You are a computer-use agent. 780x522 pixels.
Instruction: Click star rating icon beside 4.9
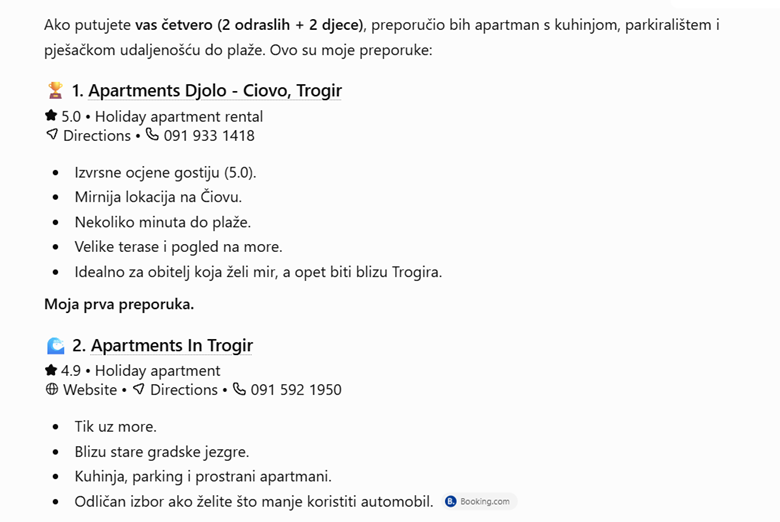pos(51,370)
